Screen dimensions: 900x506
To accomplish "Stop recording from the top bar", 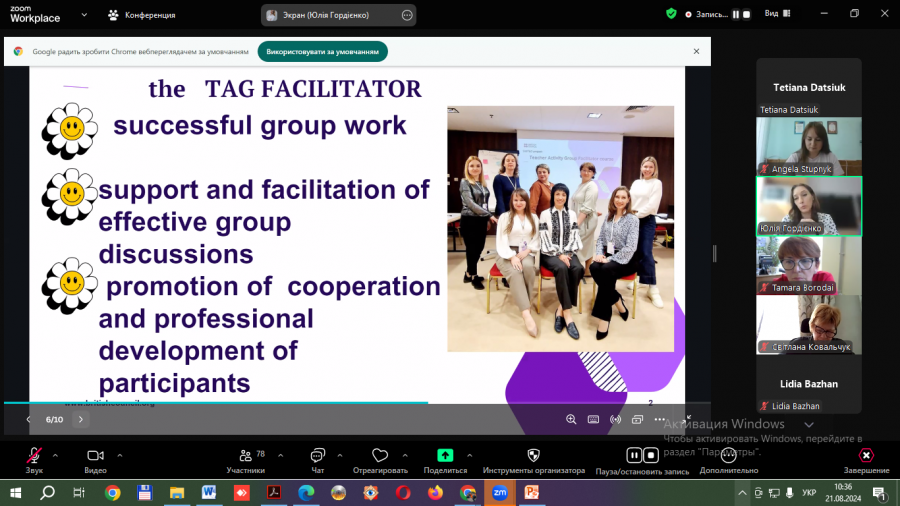I will click(x=746, y=14).
